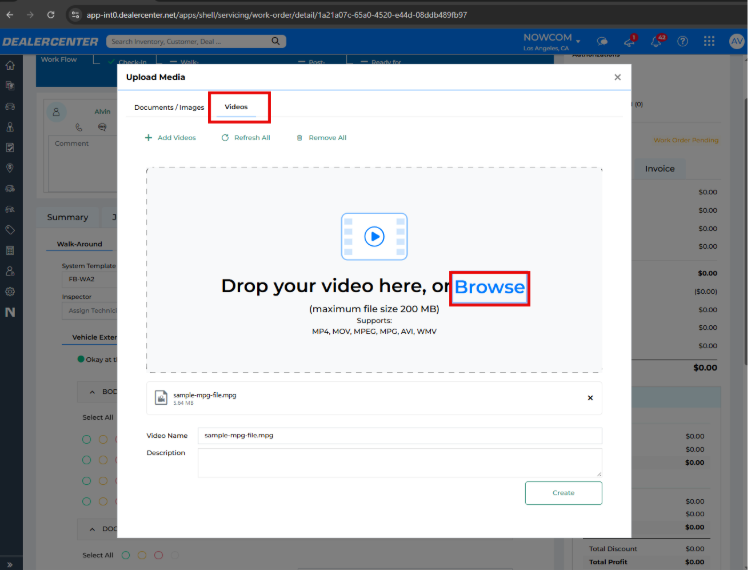Viewport: 748px width, 570px height.
Task: Open the car inventory sidebar icon
Action: pos(10,106)
